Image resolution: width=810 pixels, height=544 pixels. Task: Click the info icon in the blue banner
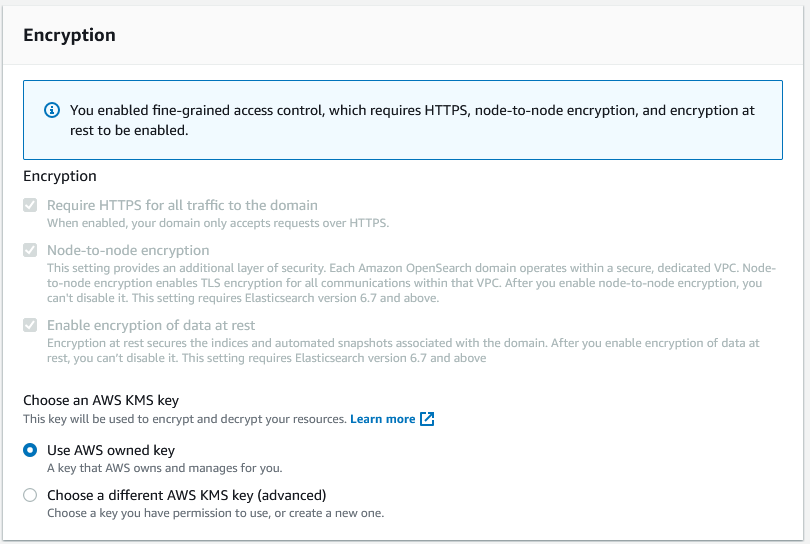52,110
